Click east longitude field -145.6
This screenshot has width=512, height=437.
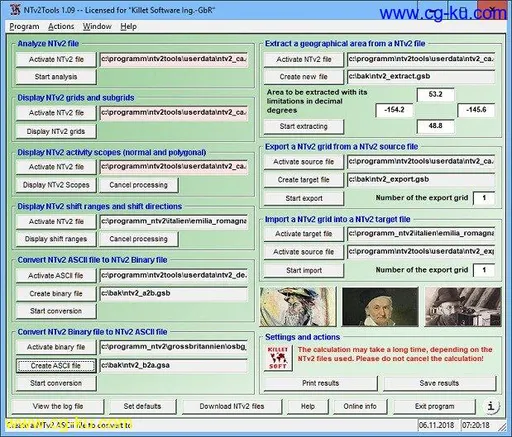pos(476,110)
